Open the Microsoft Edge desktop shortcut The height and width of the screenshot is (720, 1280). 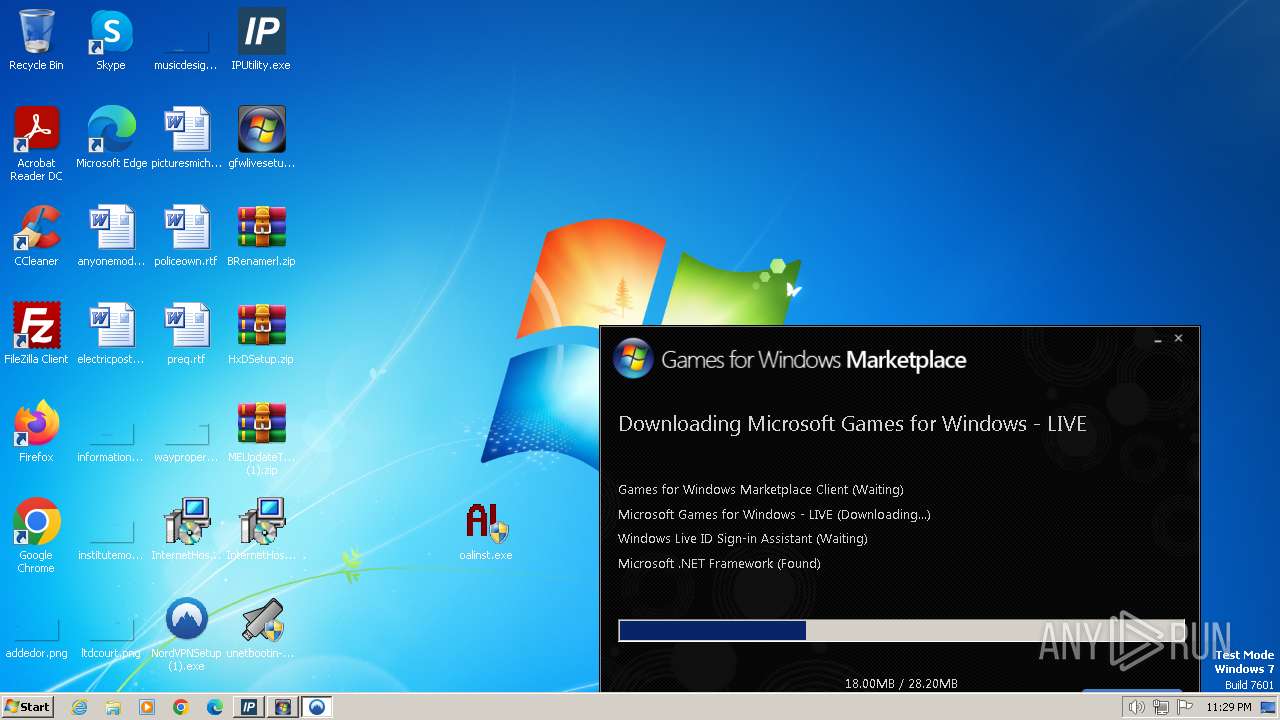(111, 138)
